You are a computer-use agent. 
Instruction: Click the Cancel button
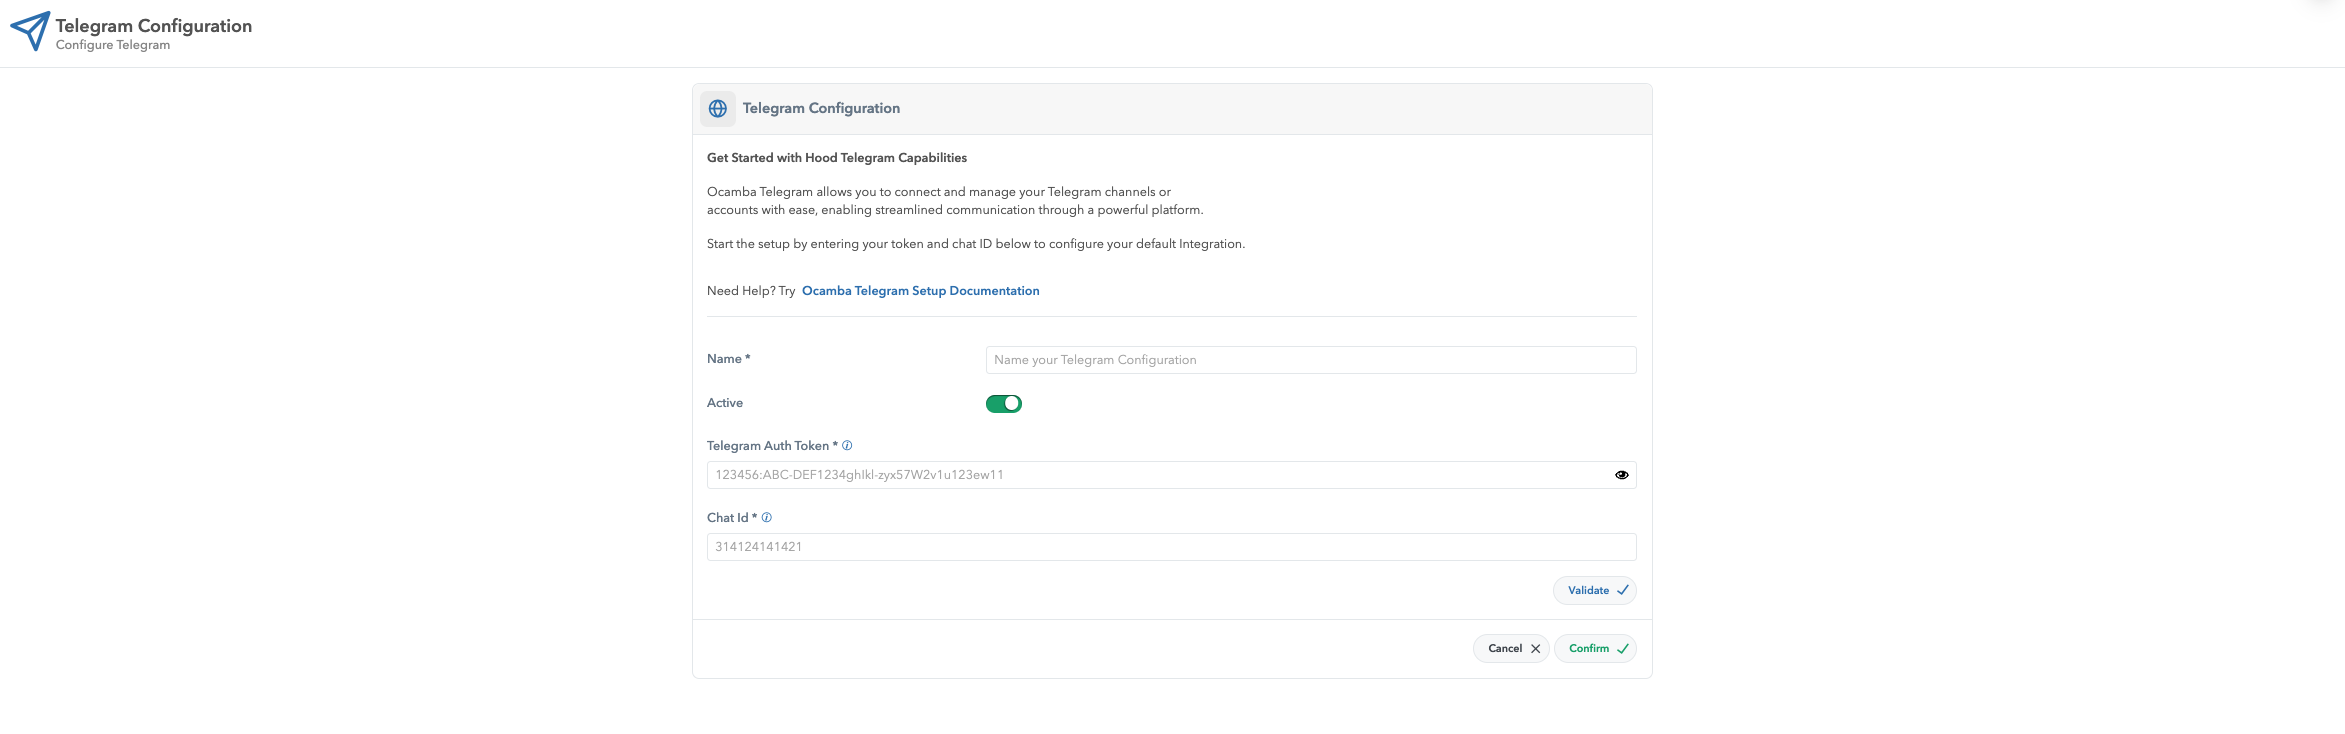[x=1511, y=649]
